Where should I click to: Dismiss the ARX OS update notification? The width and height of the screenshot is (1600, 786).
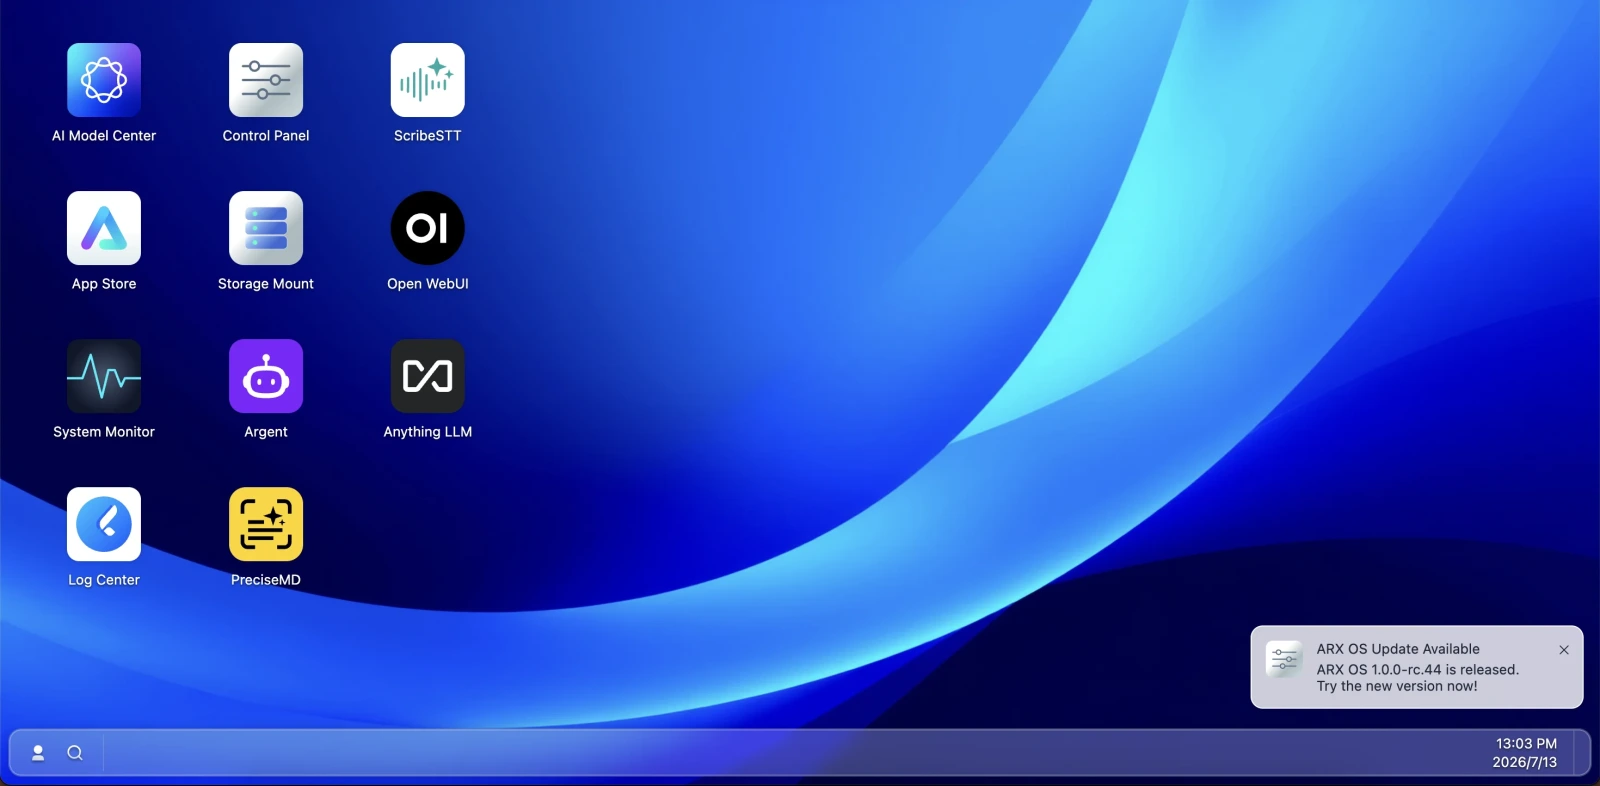pyautogui.click(x=1564, y=650)
